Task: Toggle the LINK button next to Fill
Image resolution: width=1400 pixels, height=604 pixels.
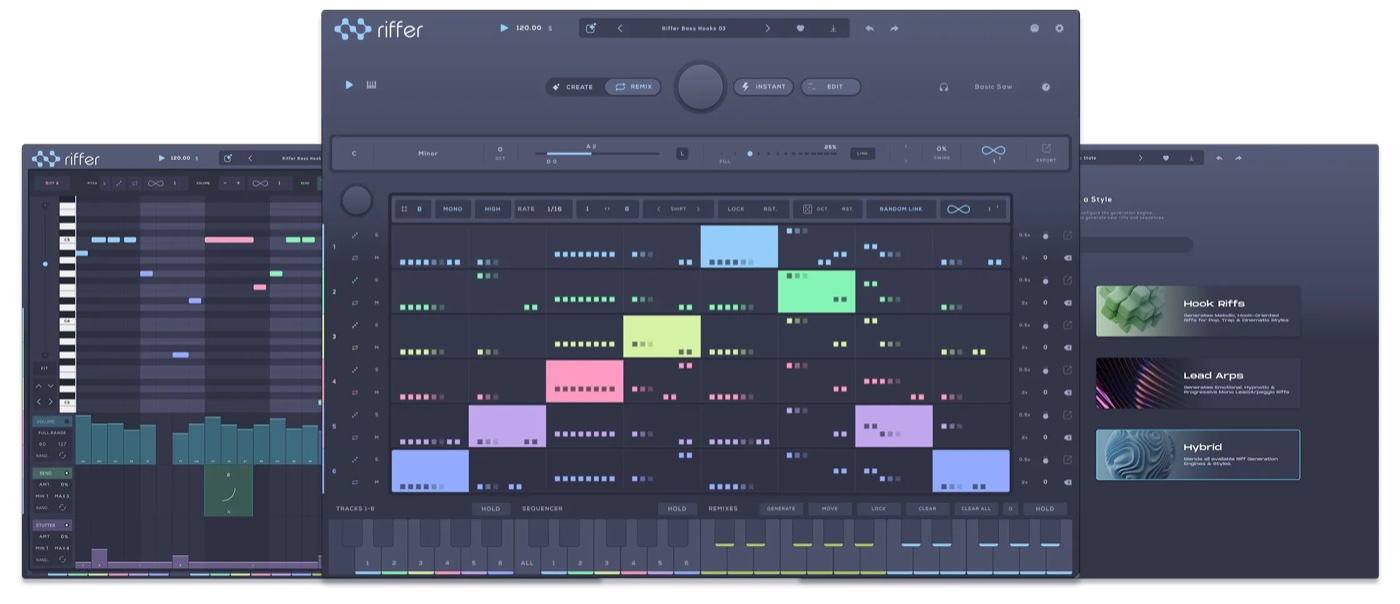Action: click(x=862, y=153)
